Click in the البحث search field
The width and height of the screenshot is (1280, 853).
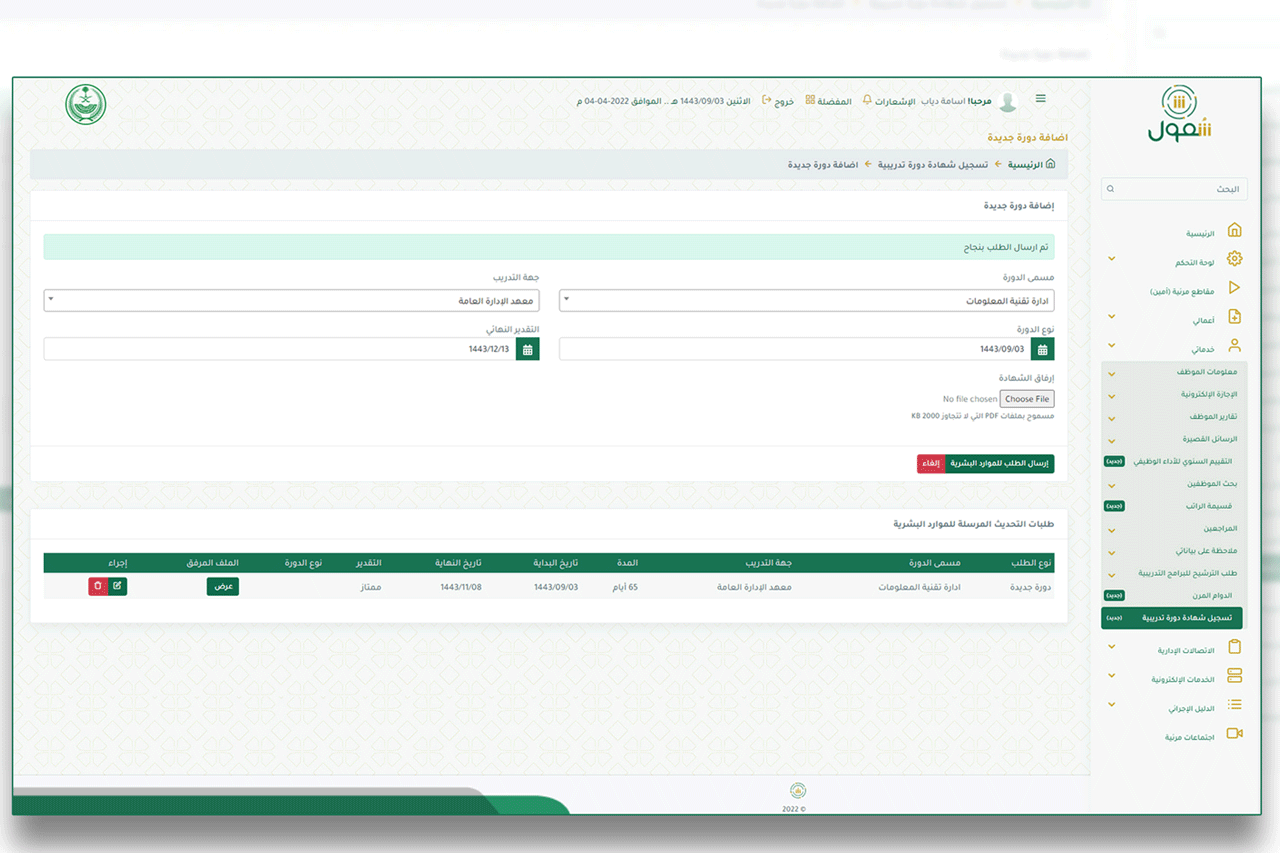coord(1175,189)
